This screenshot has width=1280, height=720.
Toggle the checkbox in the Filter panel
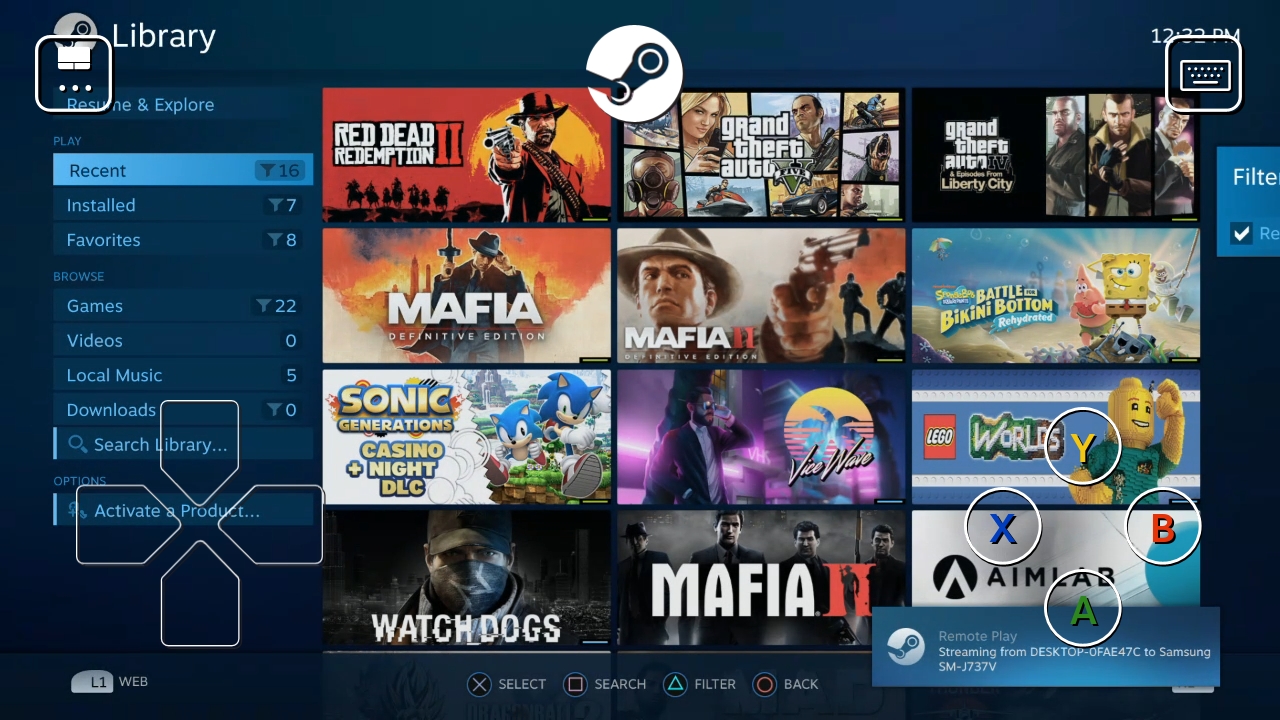(1241, 233)
